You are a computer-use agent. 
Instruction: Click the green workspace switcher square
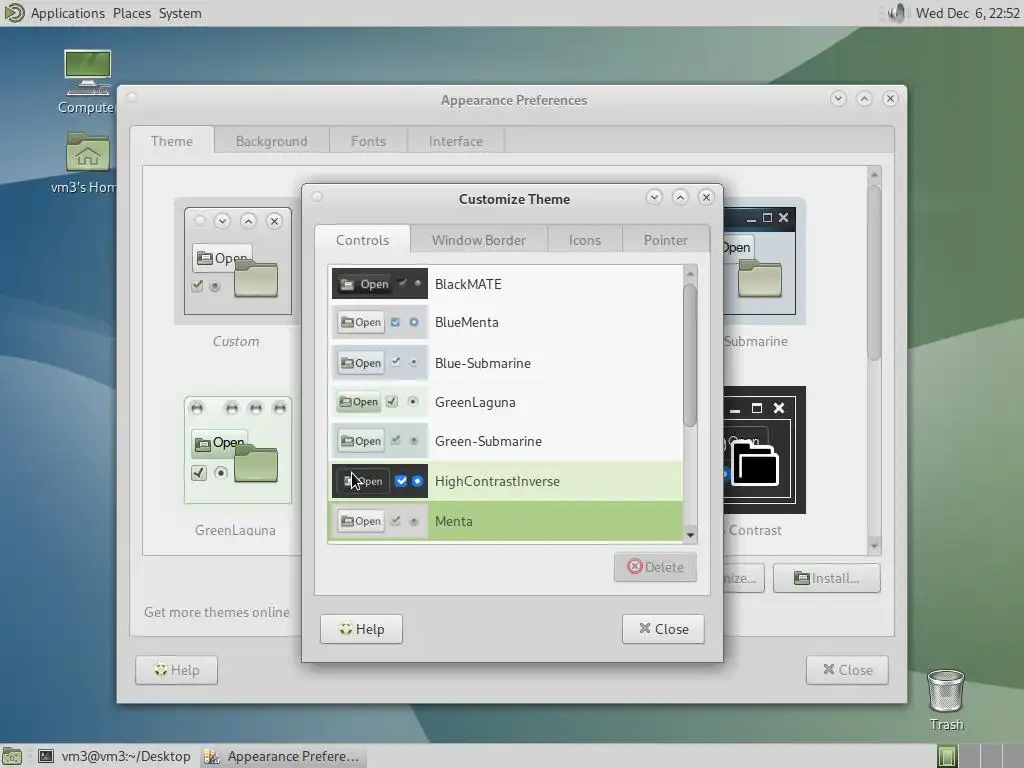click(x=946, y=756)
